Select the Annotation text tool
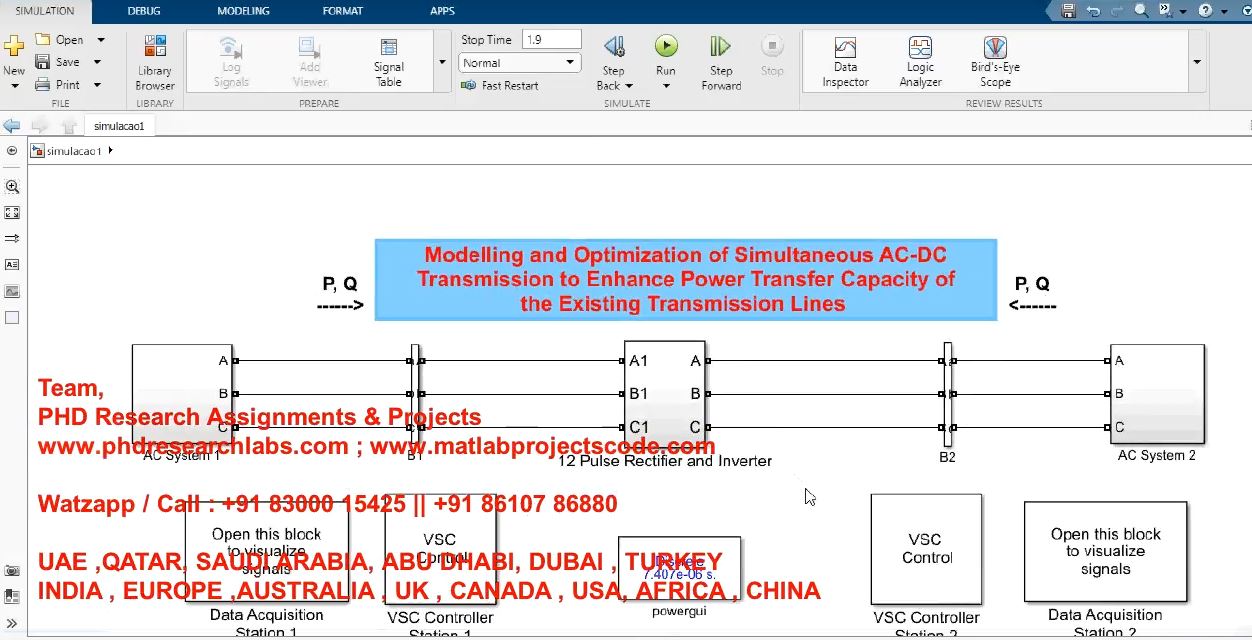1252x640 pixels. (12, 265)
